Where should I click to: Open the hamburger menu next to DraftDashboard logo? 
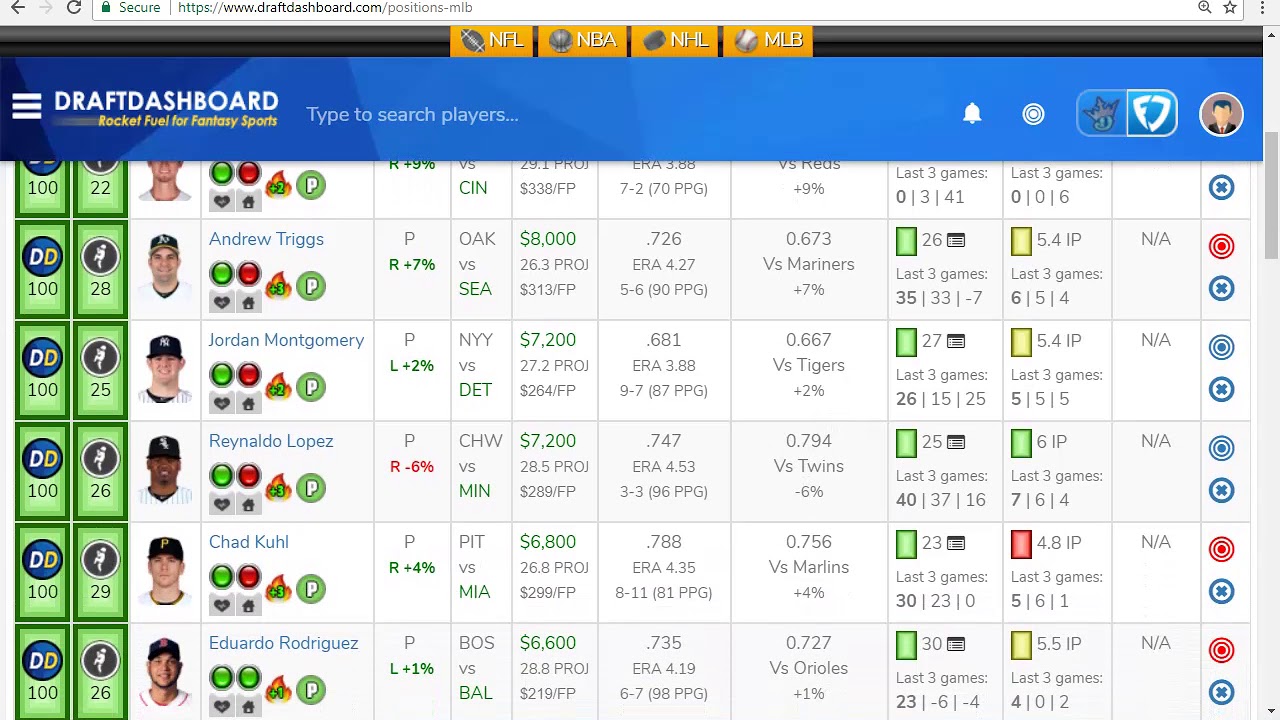(27, 106)
